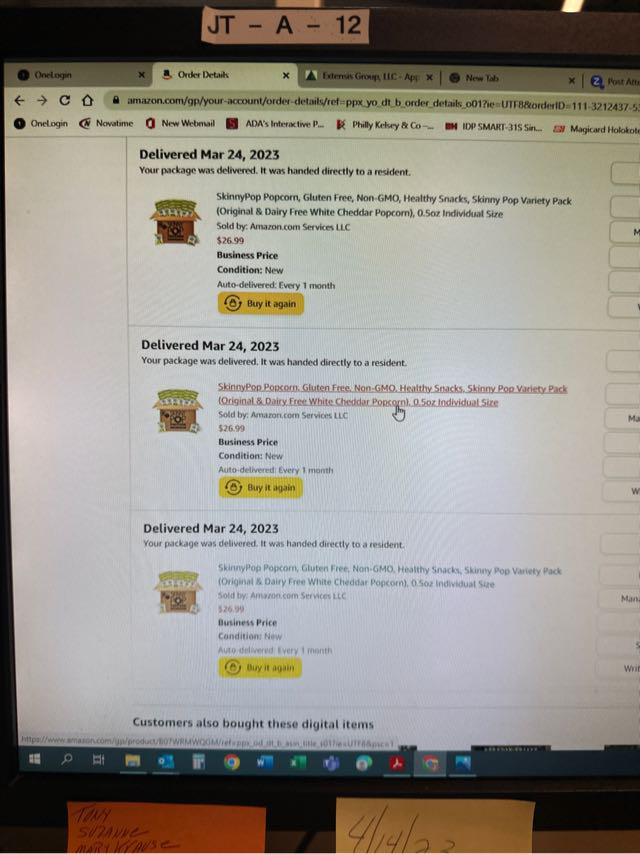Close the New Tab tab
The width and height of the screenshot is (640, 854).
pos(571,81)
